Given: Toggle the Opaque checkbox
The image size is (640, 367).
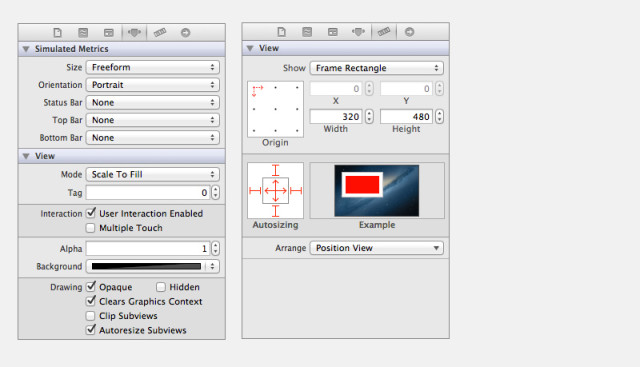Looking at the screenshot, I should tap(91, 287).
